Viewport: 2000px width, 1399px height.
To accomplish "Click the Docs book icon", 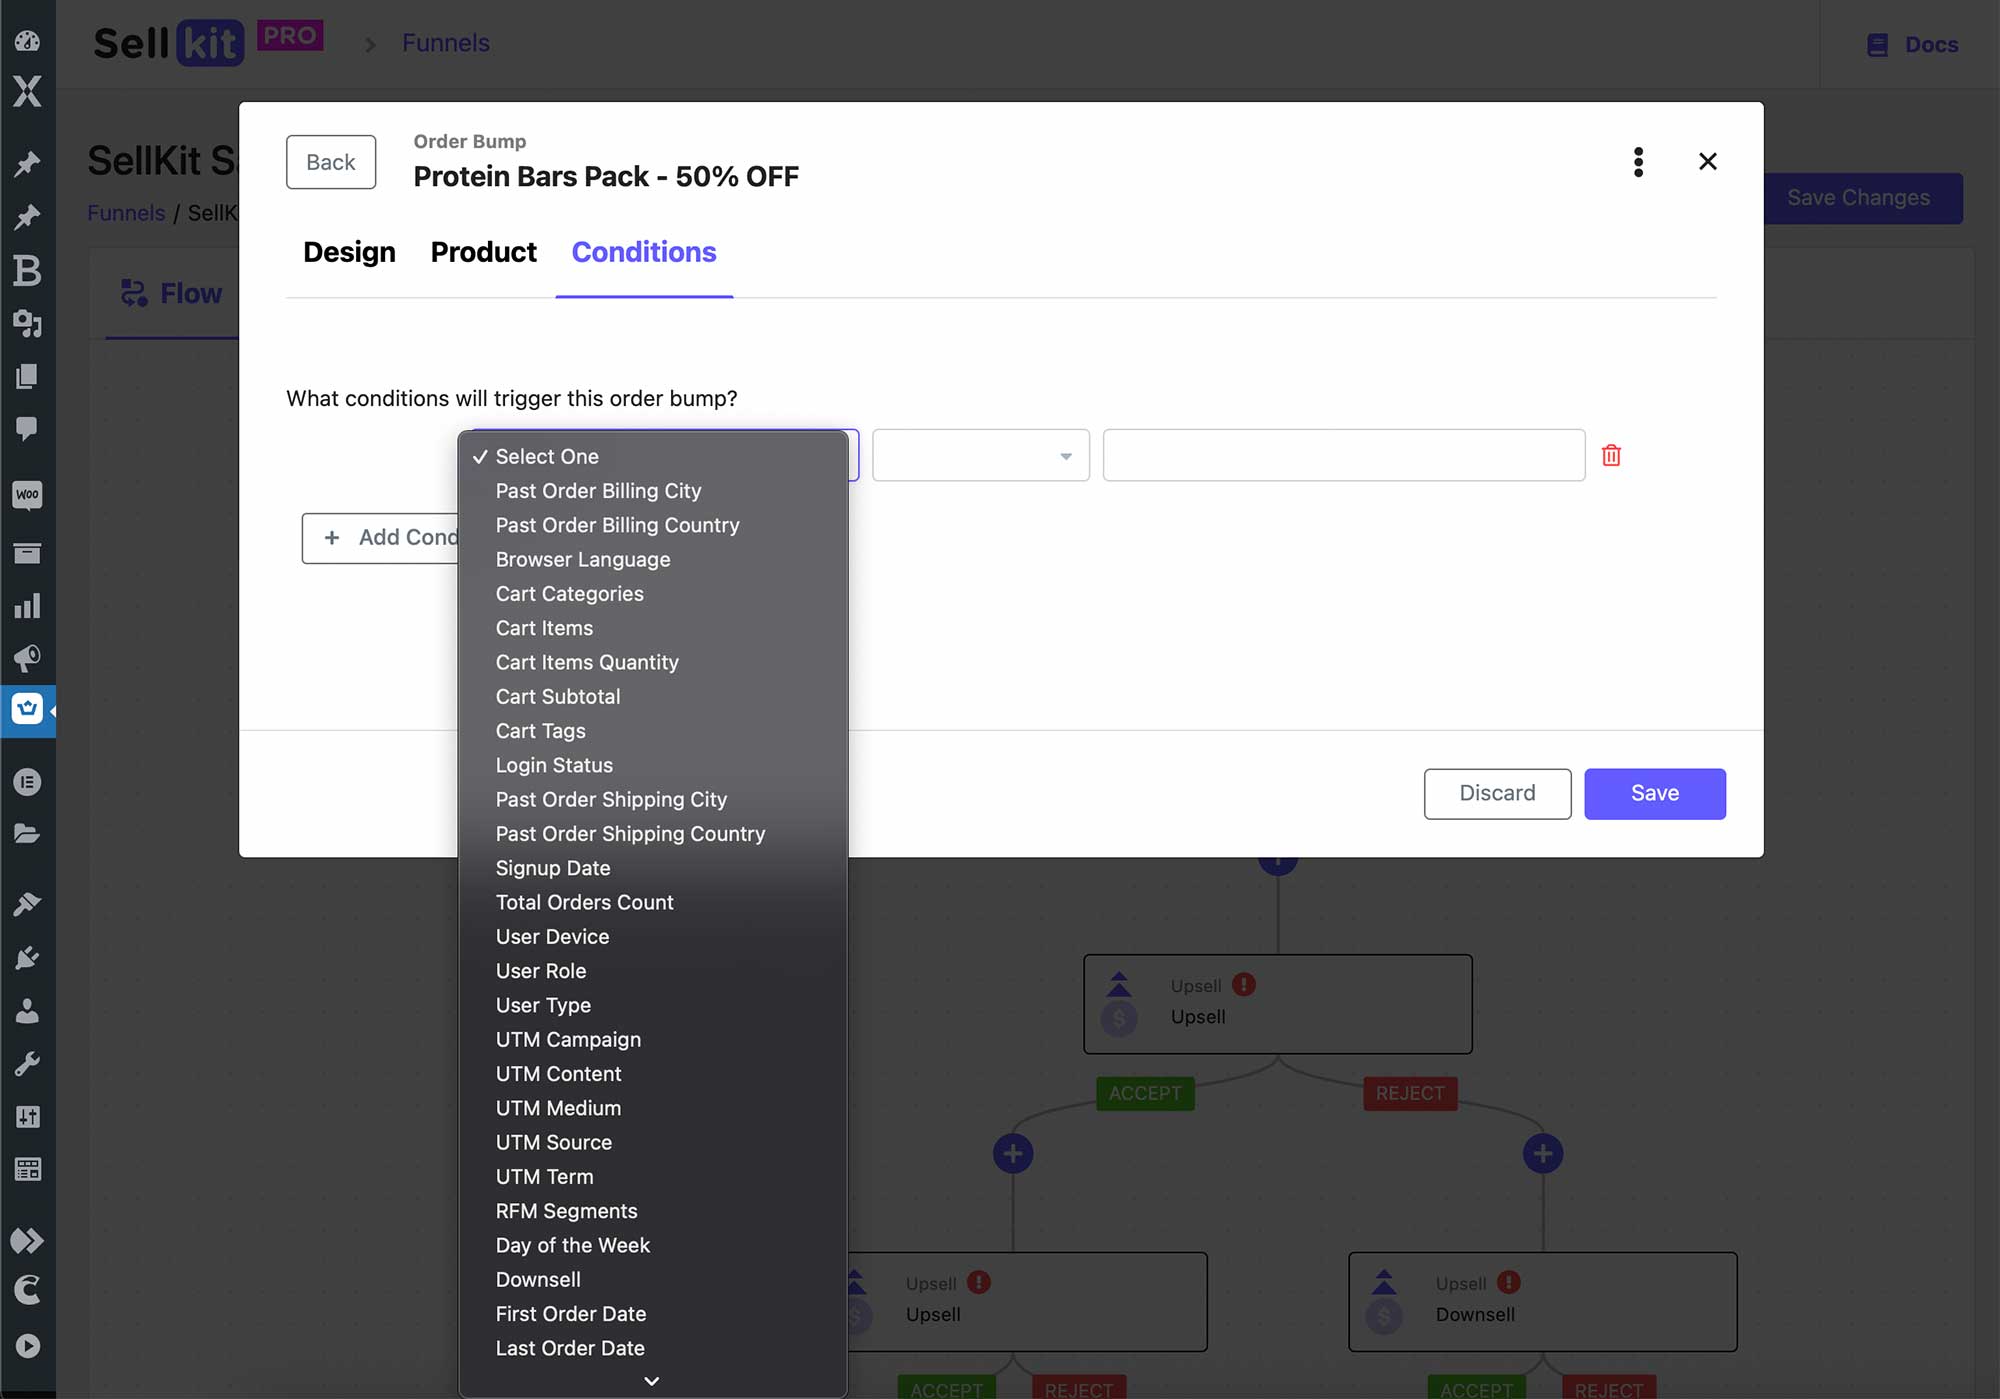I will 1877,45.
